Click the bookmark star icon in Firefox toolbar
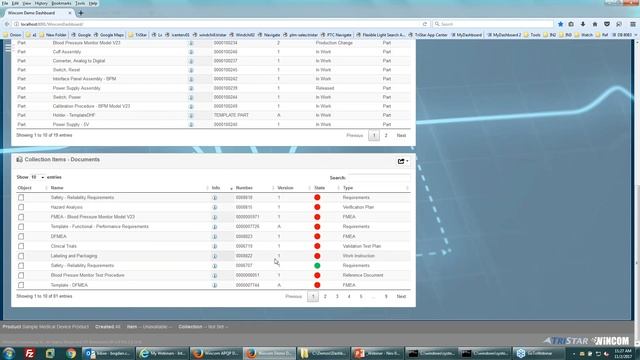 [560, 24]
